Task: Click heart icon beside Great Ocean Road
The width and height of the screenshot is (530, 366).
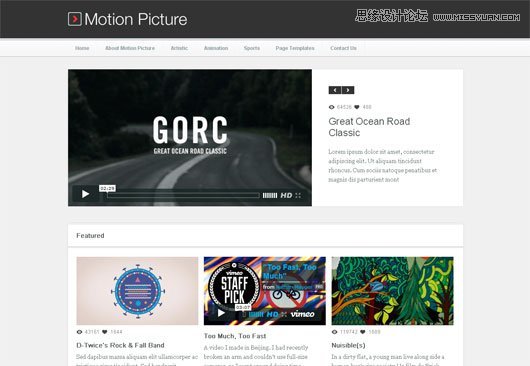Action: pyautogui.click(x=357, y=107)
